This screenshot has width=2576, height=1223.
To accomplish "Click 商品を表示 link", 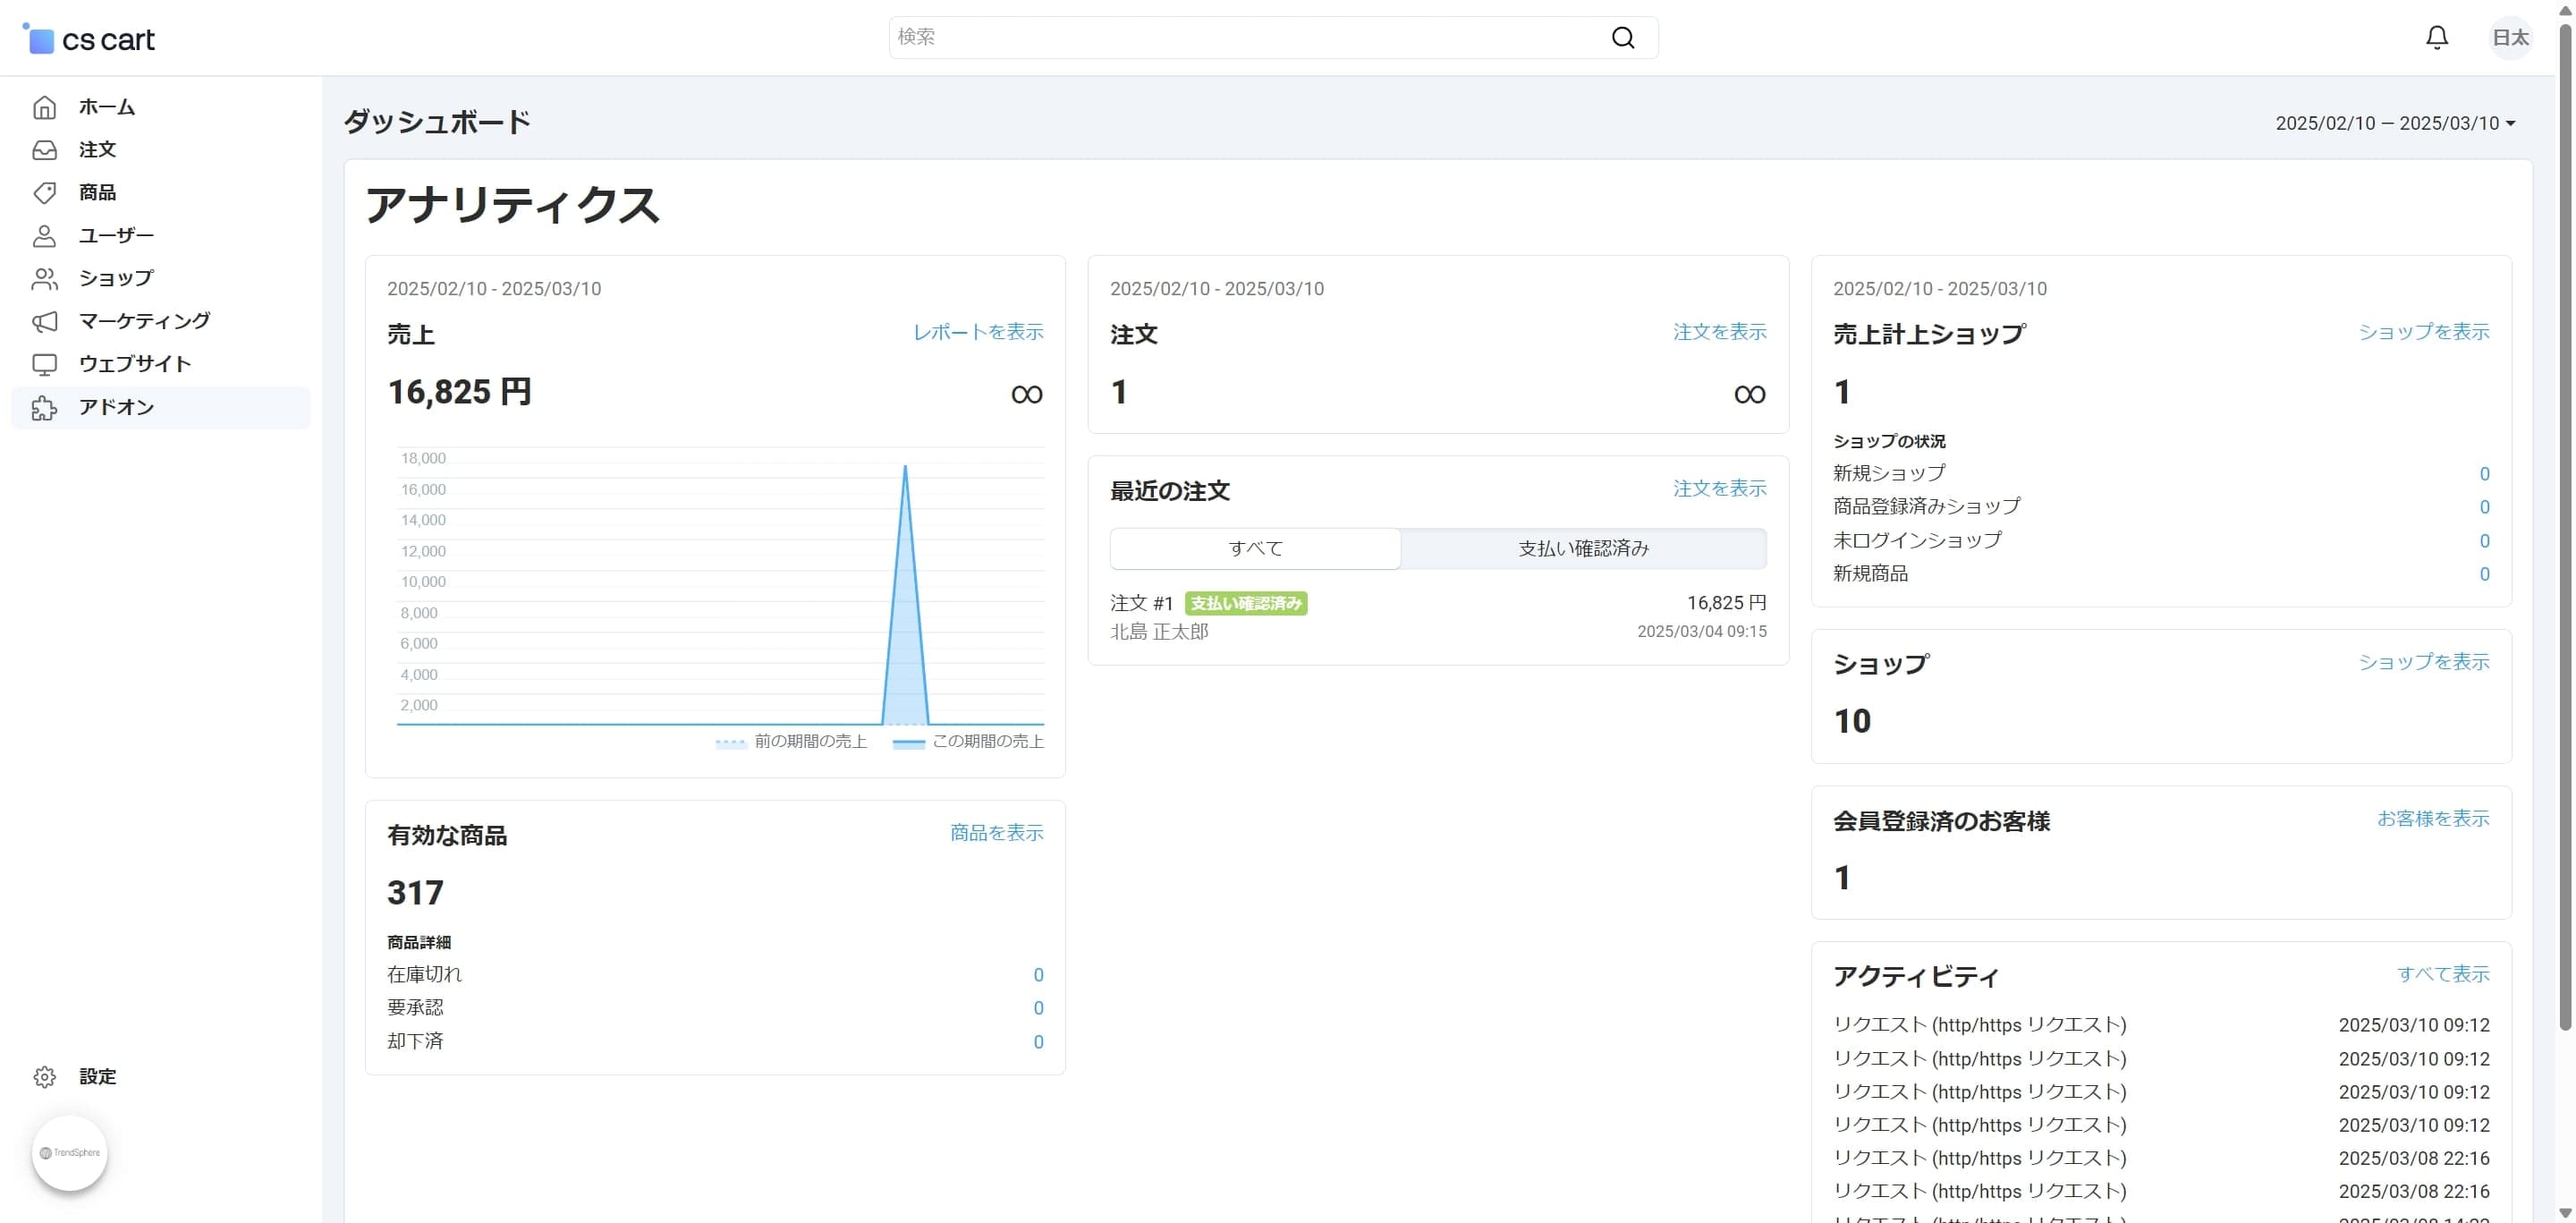I will coord(996,833).
